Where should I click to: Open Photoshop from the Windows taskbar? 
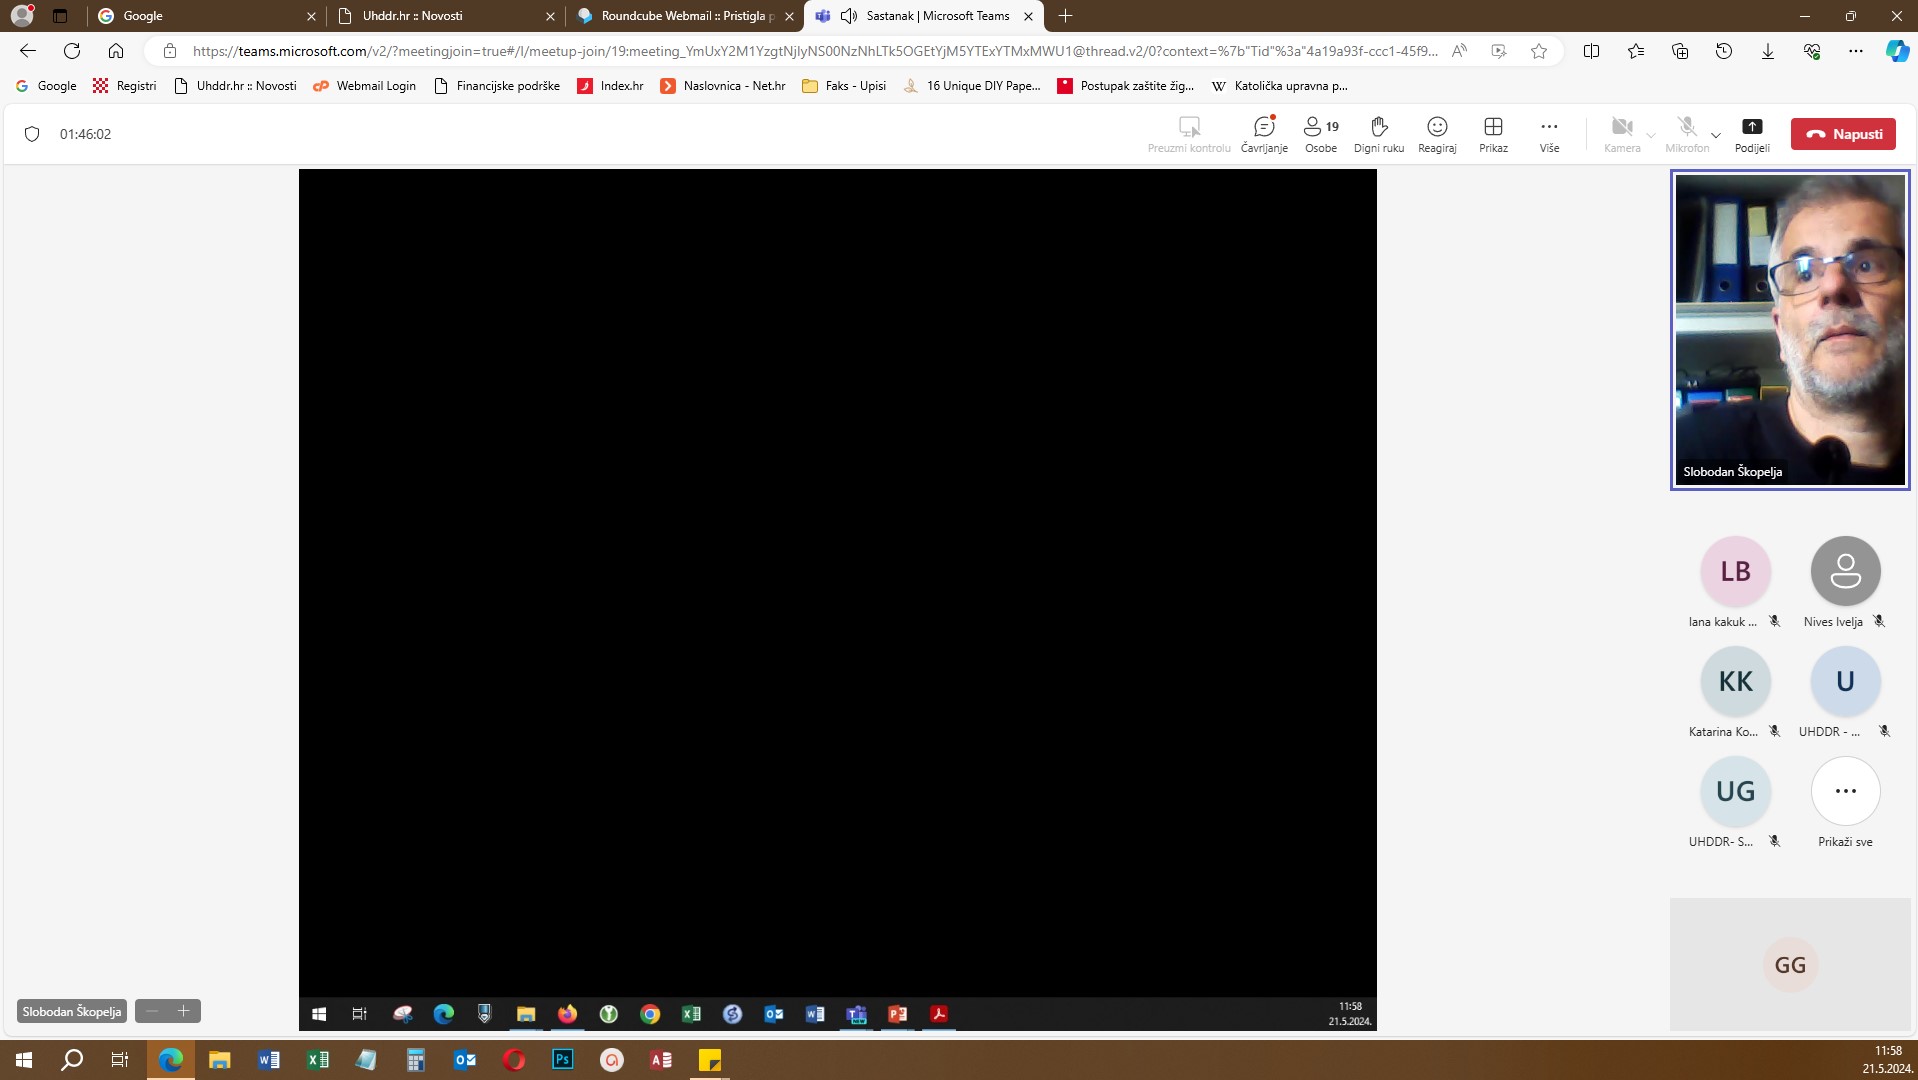tap(563, 1060)
